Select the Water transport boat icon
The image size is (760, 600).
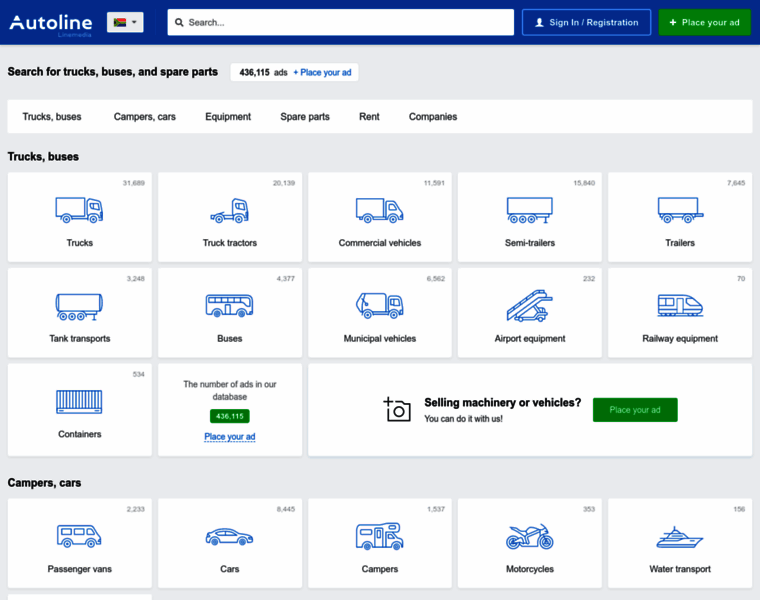click(x=679, y=537)
